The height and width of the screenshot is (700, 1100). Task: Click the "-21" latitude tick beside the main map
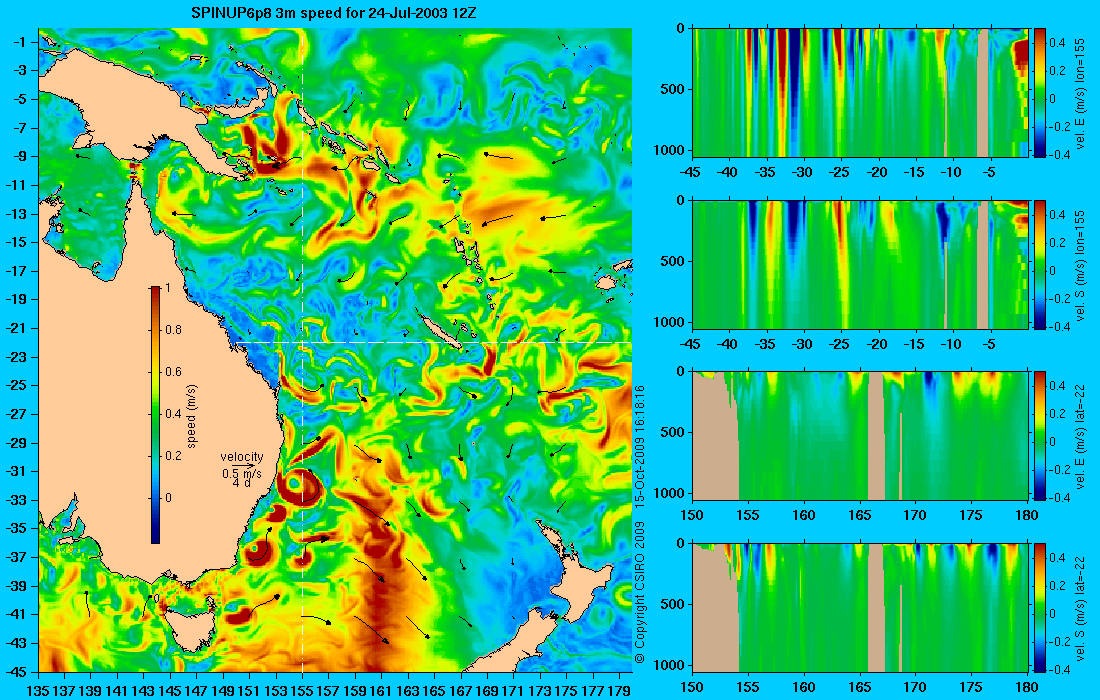coord(17,328)
